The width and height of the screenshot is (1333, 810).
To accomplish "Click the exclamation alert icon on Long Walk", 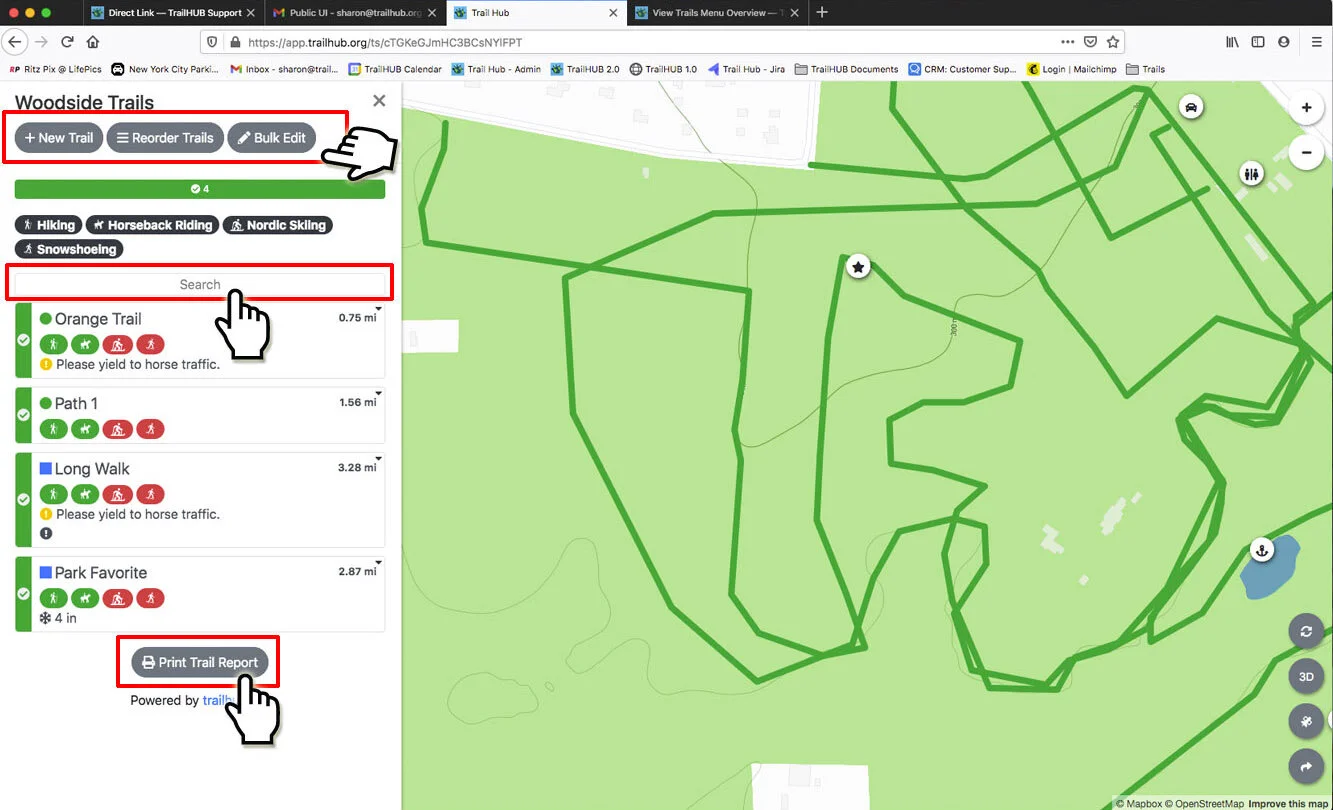I will pos(46,533).
